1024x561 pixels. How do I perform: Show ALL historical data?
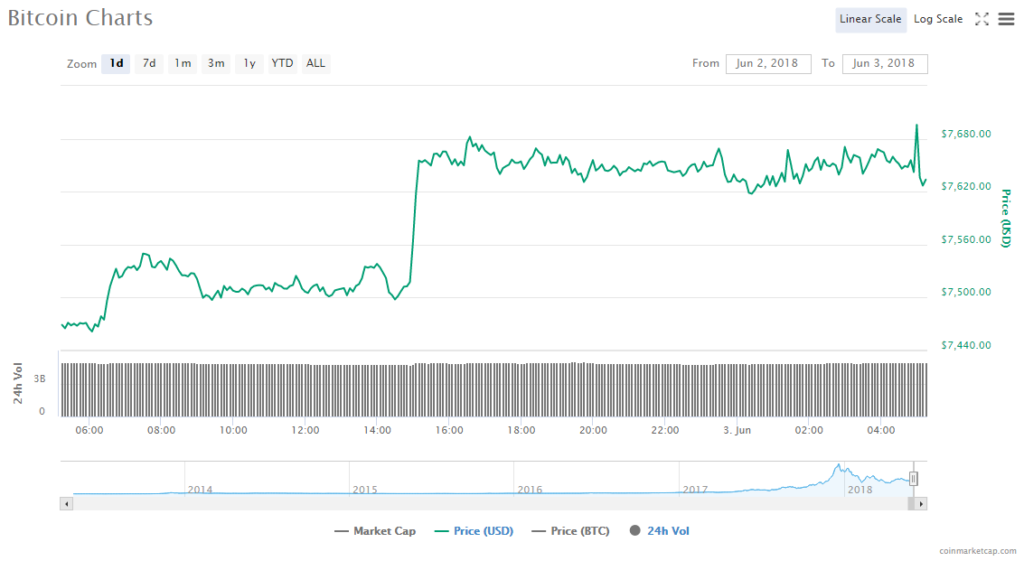[315, 63]
